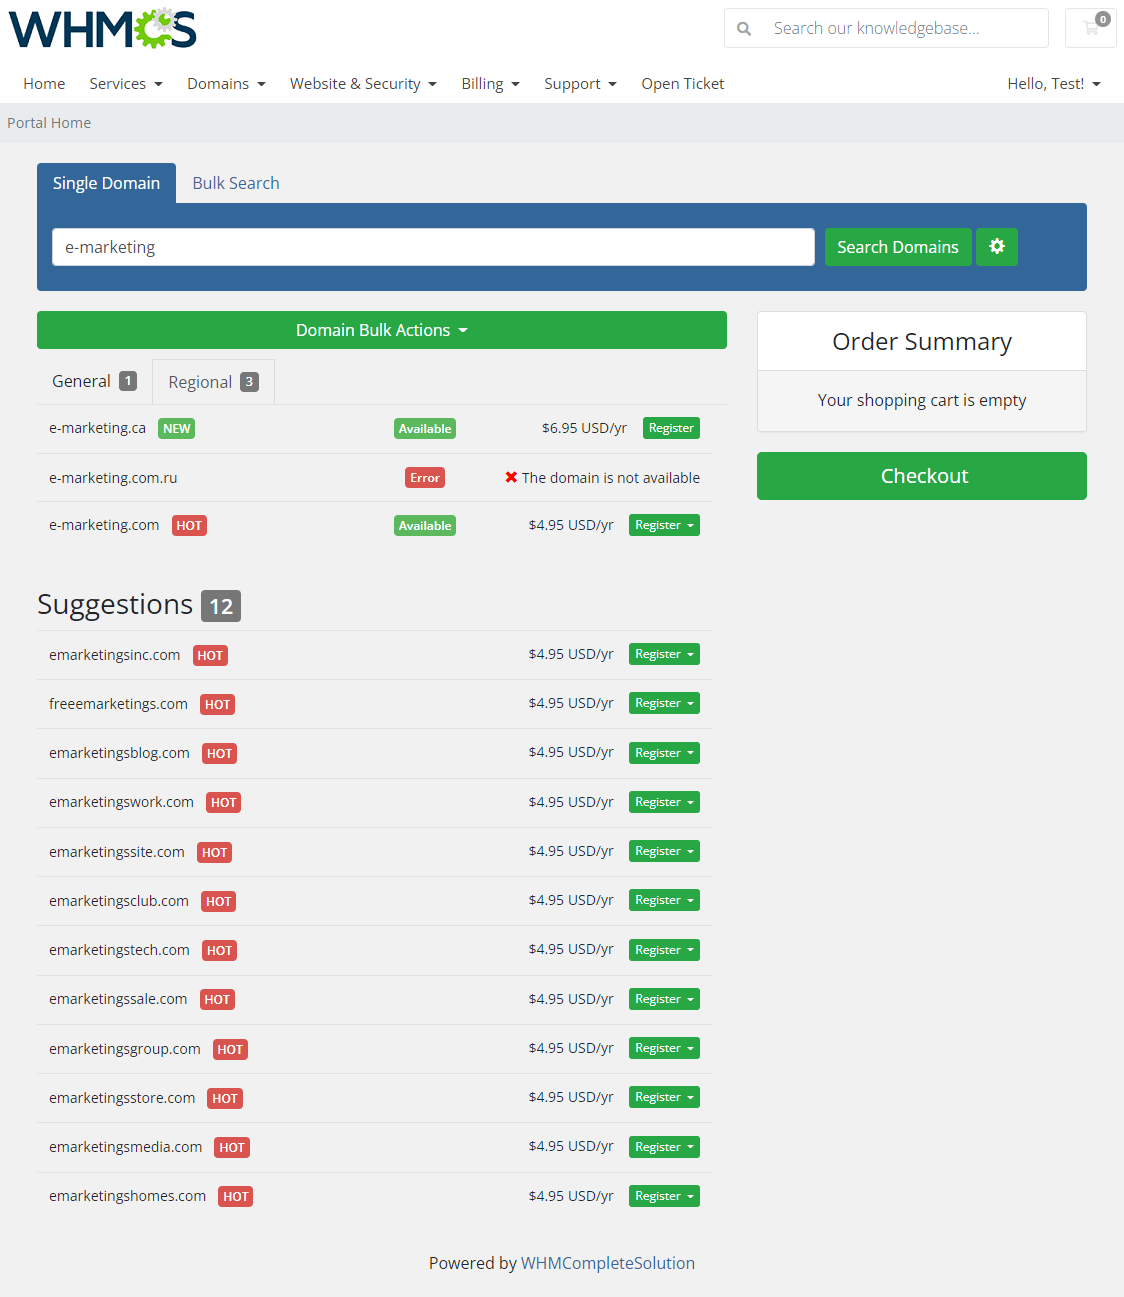
Task: Click the emarketingstech.com suggestion text
Action: [x=119, y=950]
